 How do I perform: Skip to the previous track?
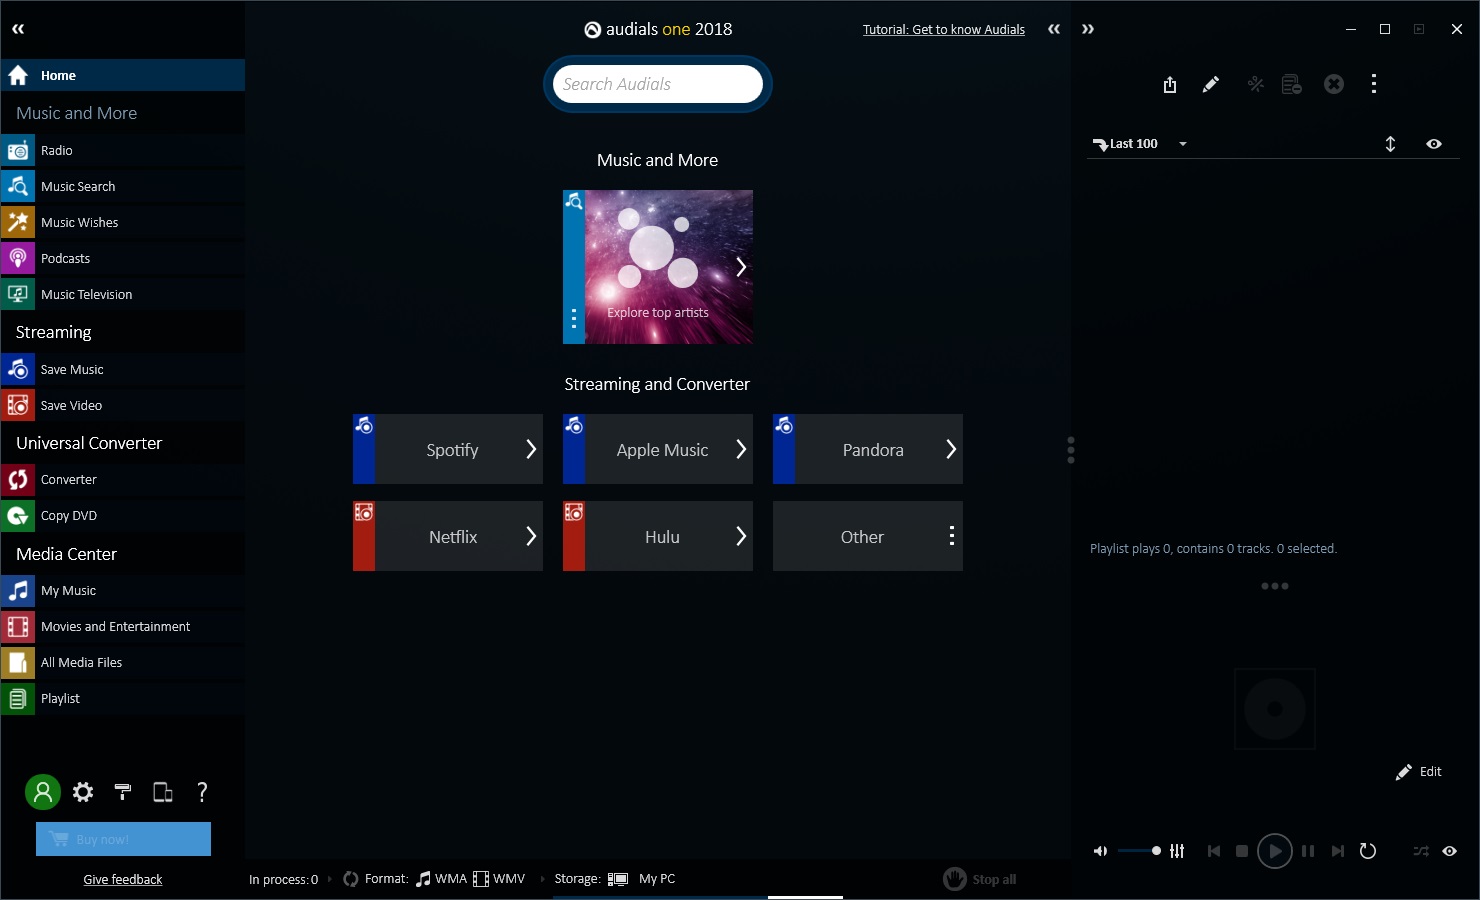[1213, 851]
